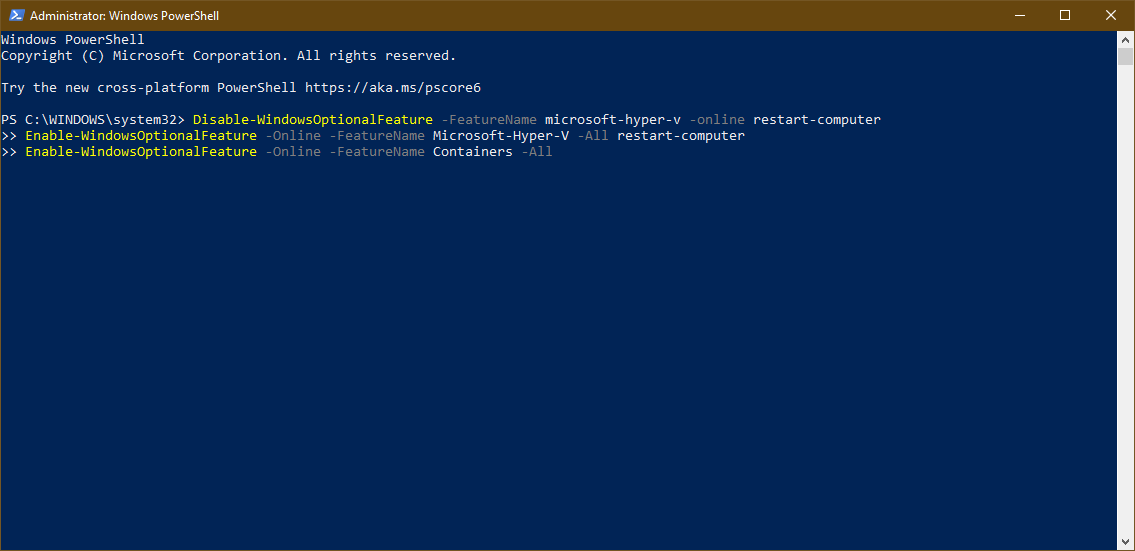The image size is (1135, 551).
Task: Minimize the PowerShell window
Action: [1019, 15]
